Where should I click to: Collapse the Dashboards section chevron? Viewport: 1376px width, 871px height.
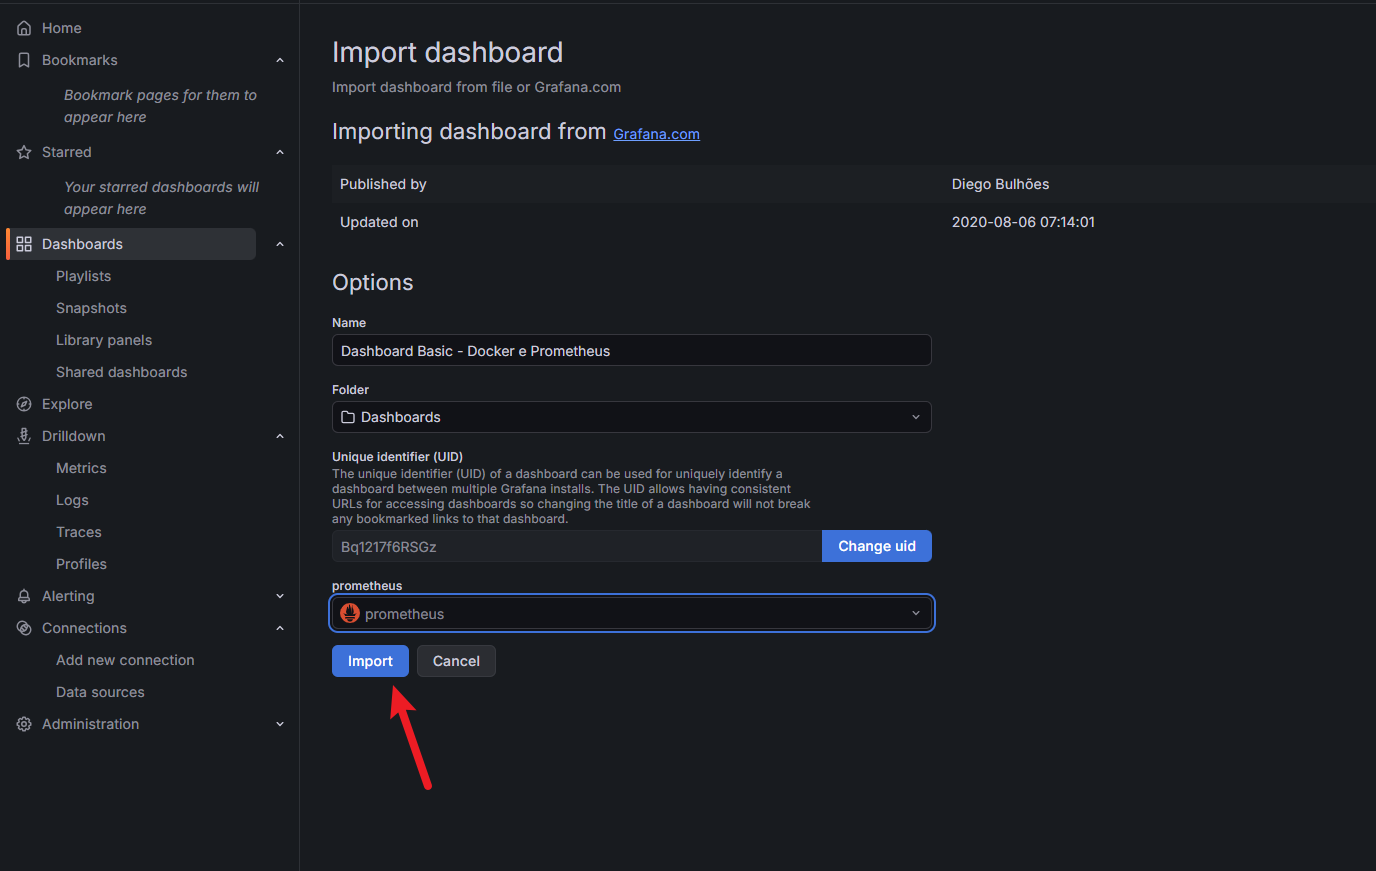coord(280,244)
